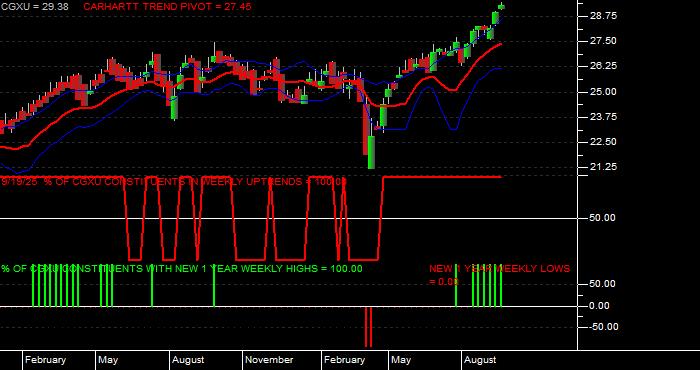Click the -50.00 axis label

[603, 327]
